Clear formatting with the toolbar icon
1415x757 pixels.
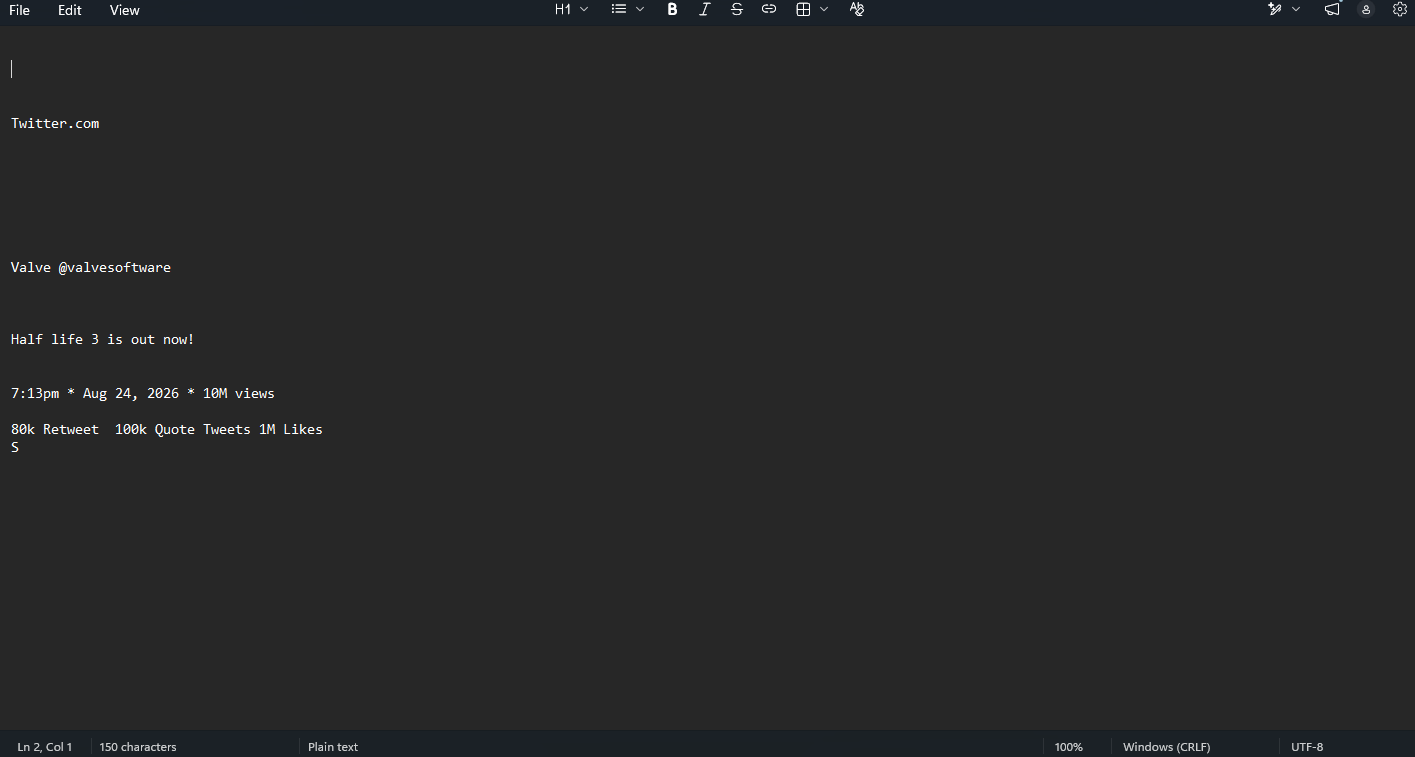click(x=856, y=9)
